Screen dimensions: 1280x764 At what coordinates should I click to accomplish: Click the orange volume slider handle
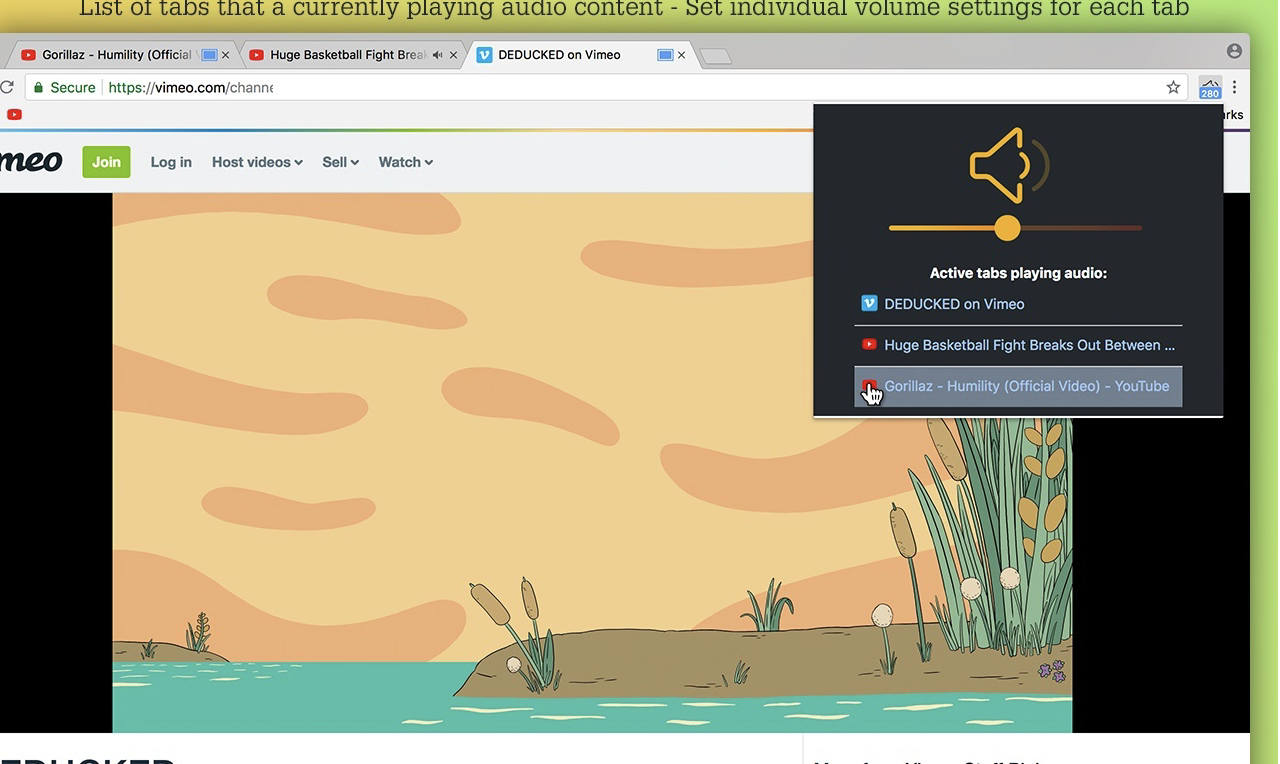coord(1007,228)
